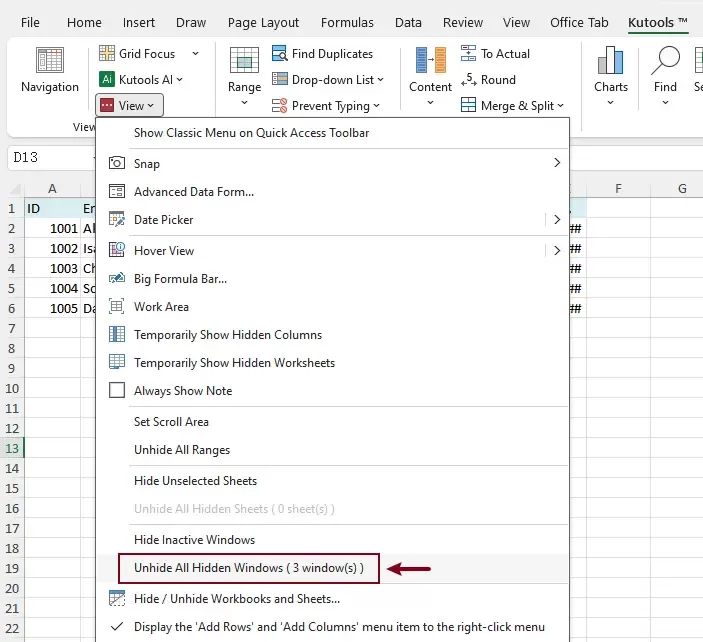Expand the Prevent Typing chevron

(377, 106)
